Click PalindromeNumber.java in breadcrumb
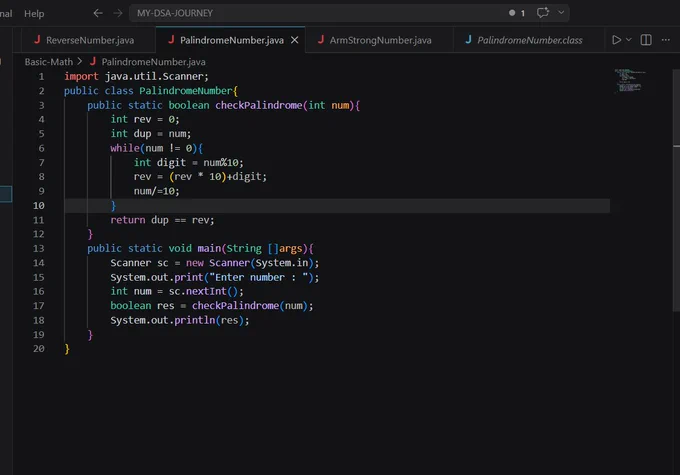680x475 pixels. [x=153, y=62]
